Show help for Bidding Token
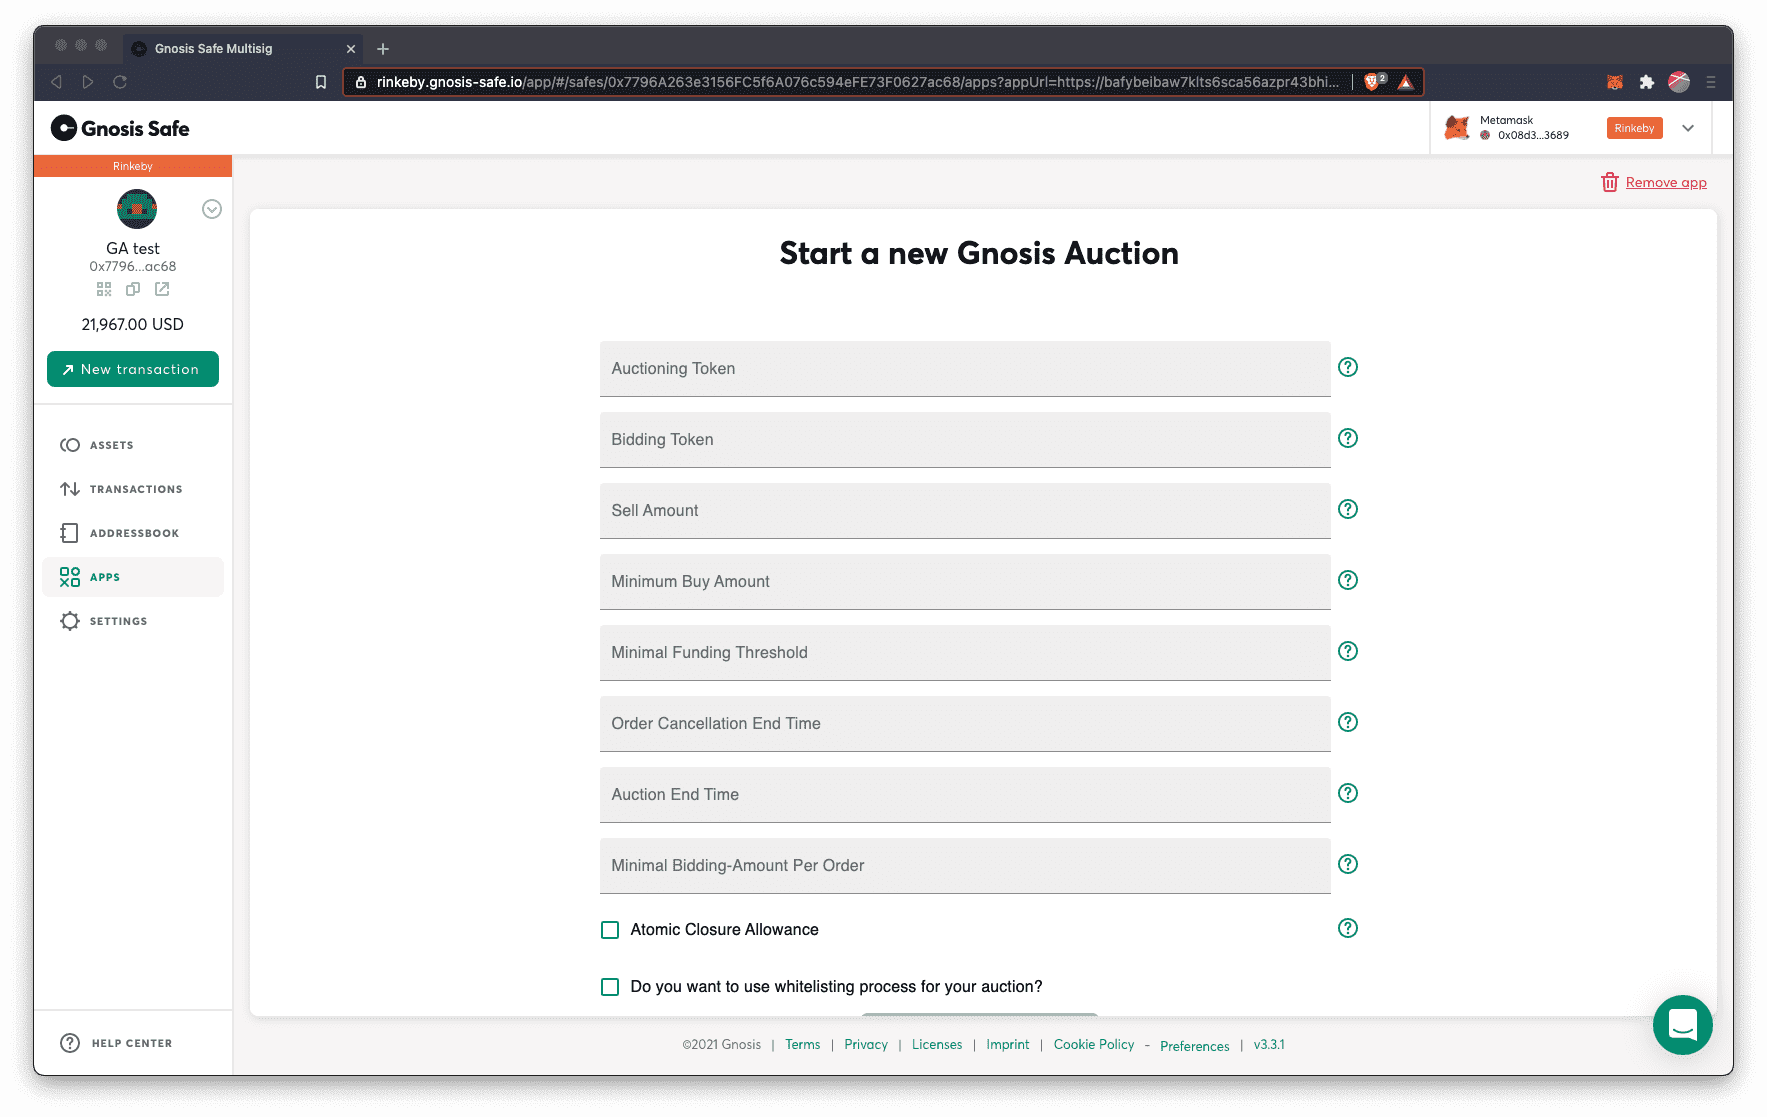 (x=1348, y=438)
